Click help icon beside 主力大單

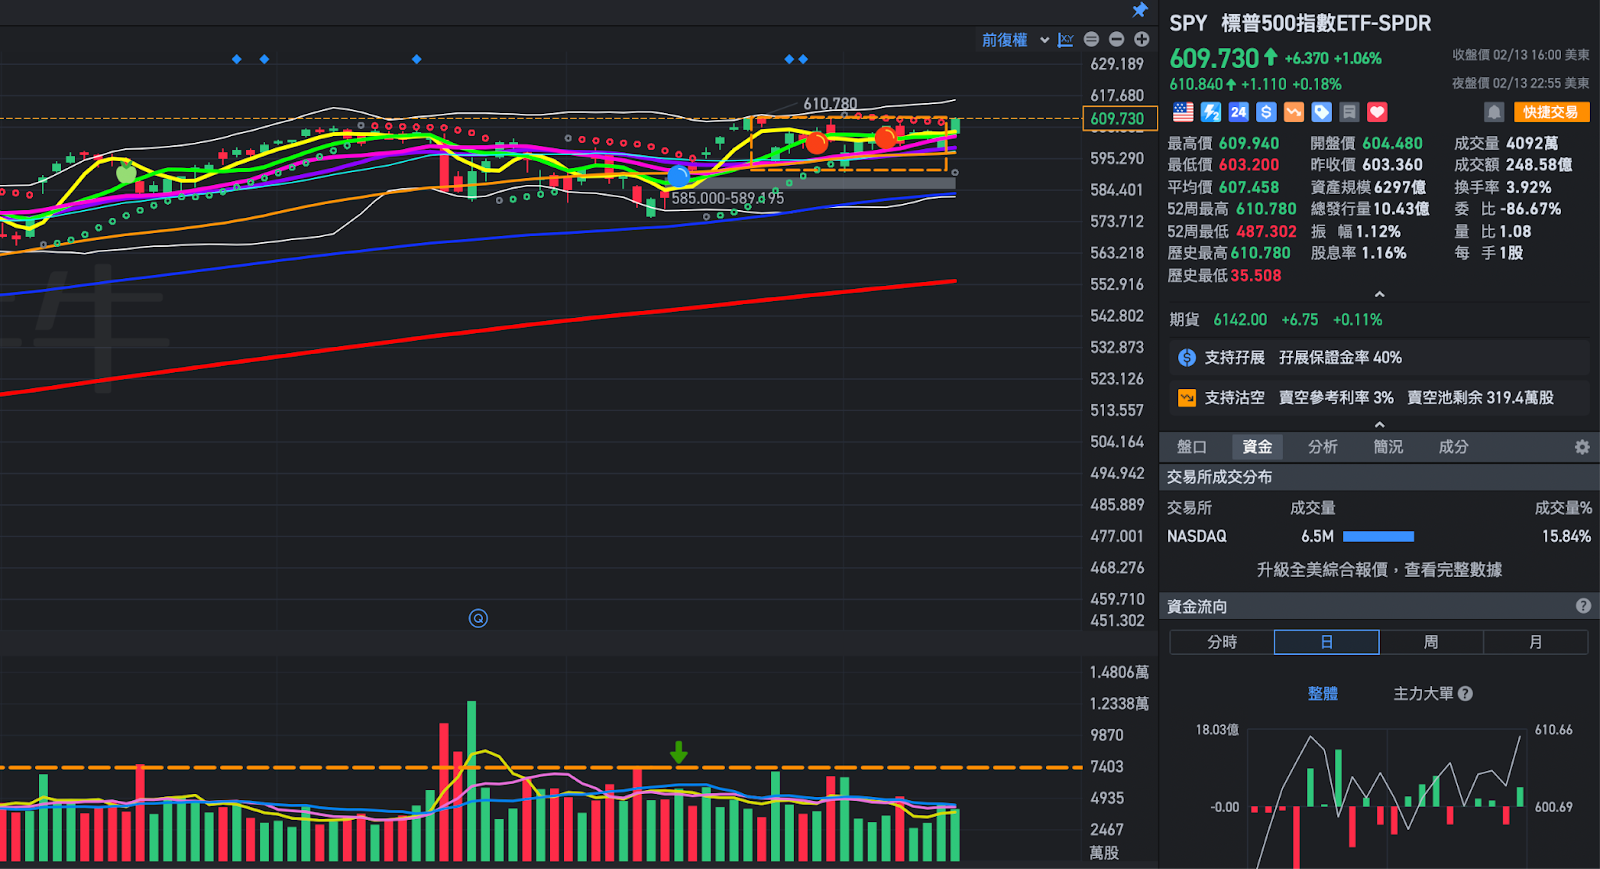pos(1466,693)
